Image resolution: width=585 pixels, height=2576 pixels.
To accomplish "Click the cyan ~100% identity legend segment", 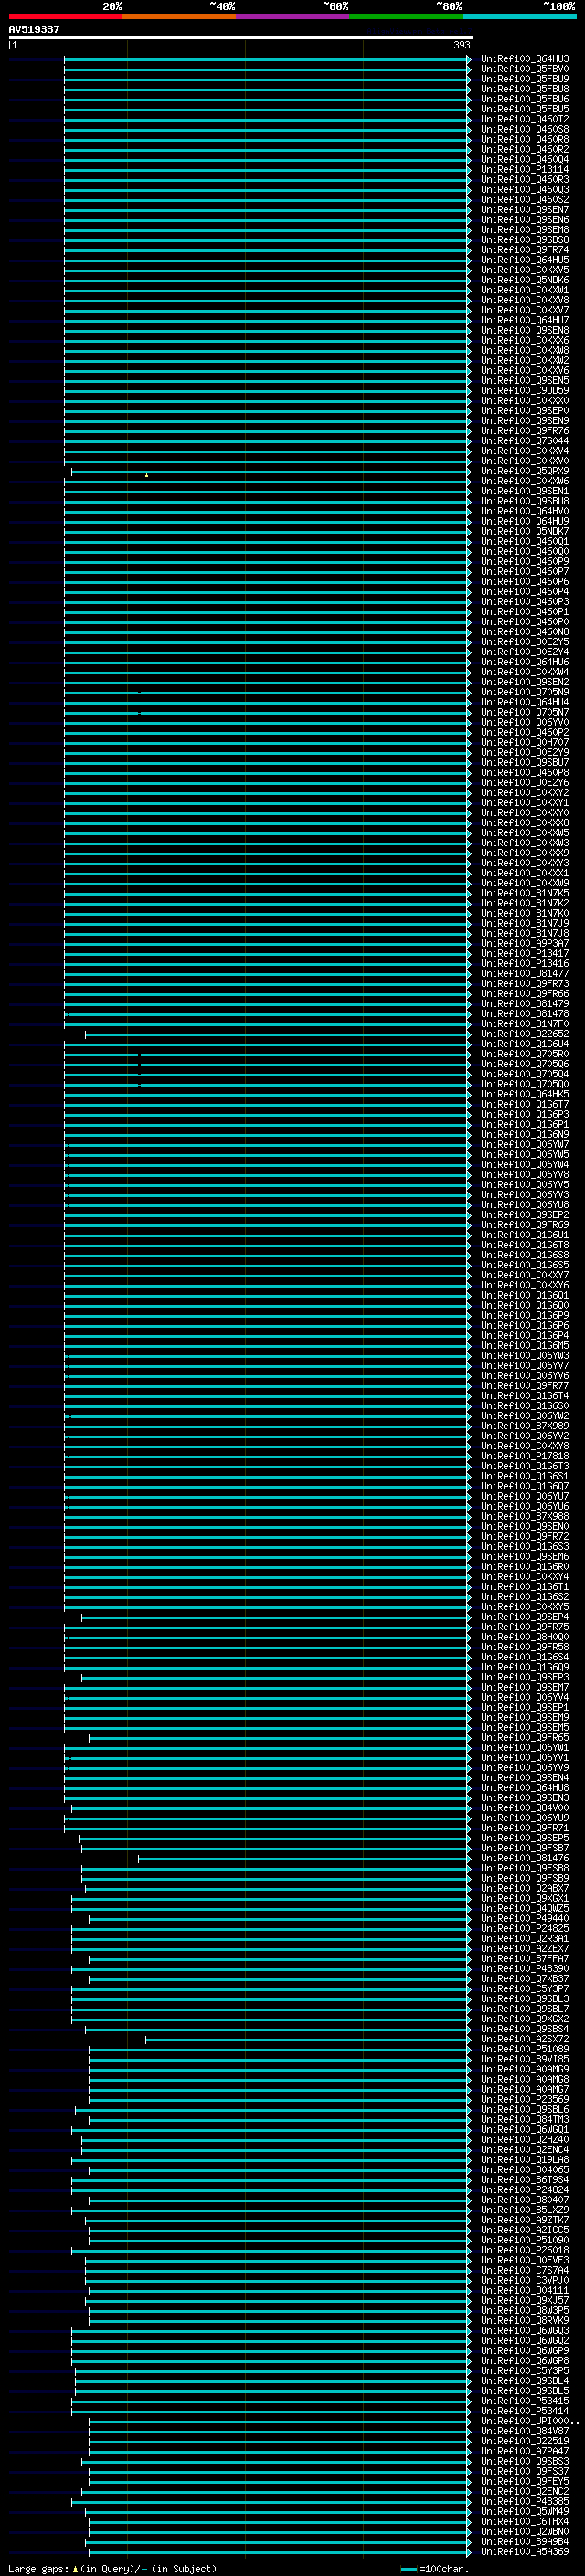I will point(518,16).
